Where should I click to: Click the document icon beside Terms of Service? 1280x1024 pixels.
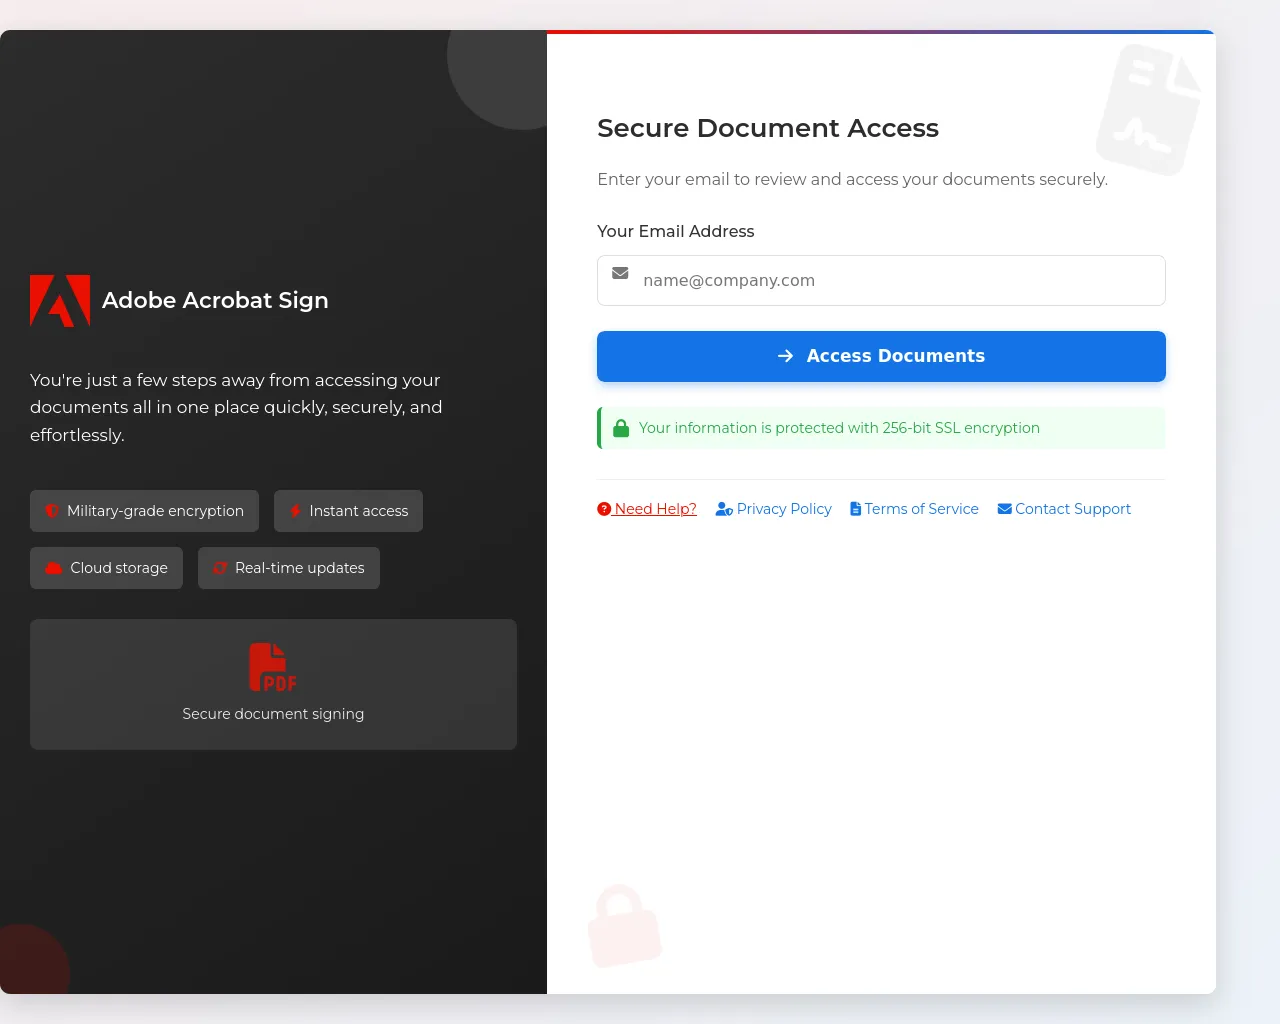click(855, 509)
